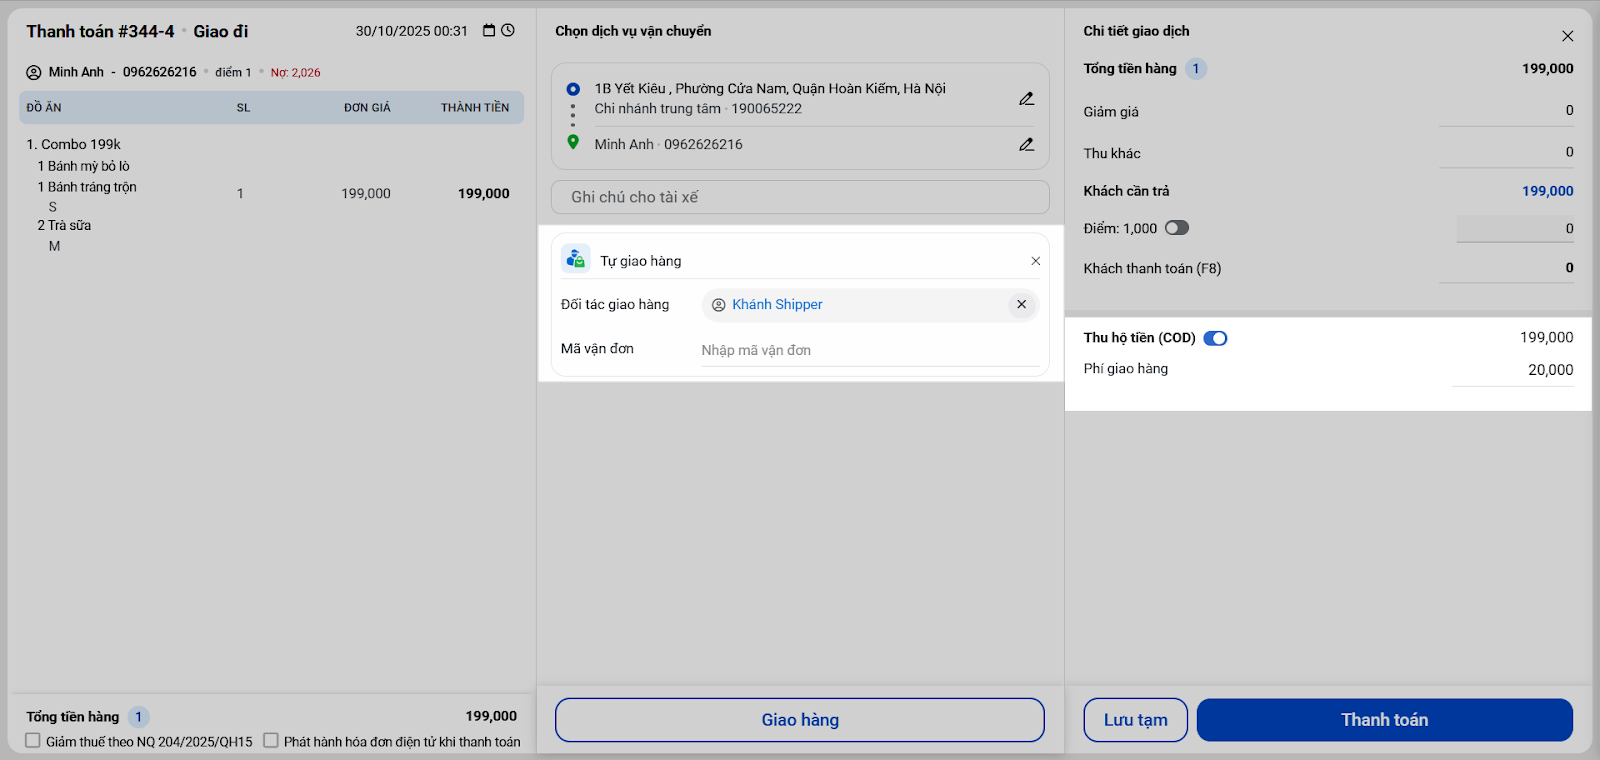The width and height of the screenshot is (1600, 760).
Task: Click the Phí giao hàng amount field
Action: [1514, 370]
